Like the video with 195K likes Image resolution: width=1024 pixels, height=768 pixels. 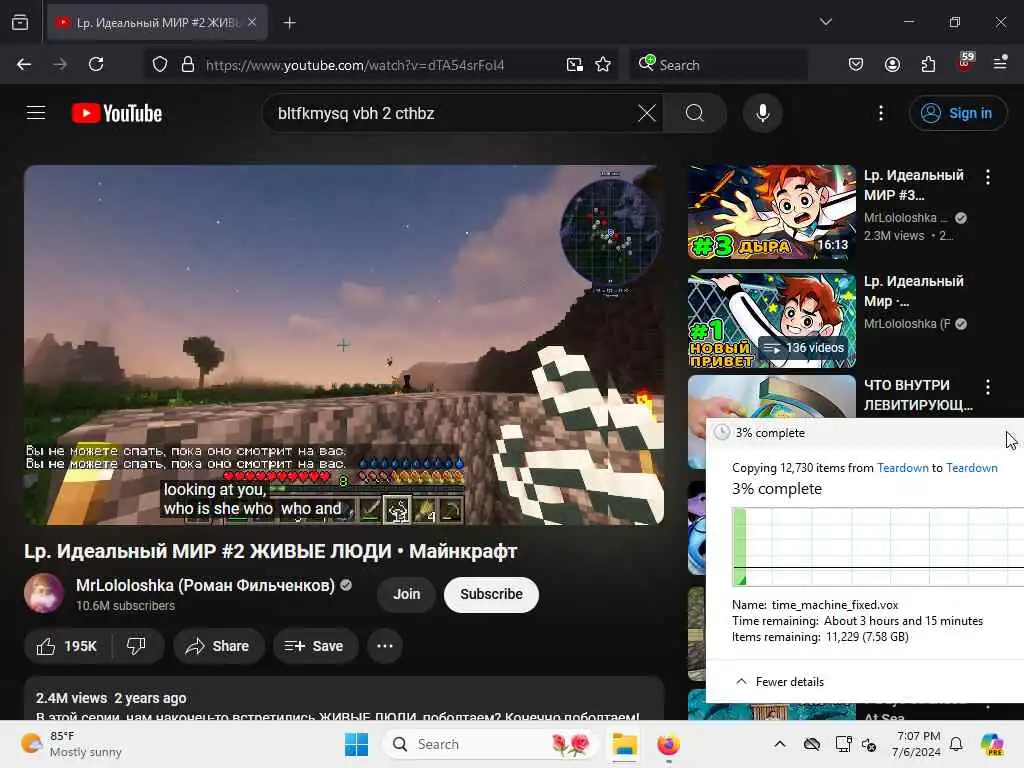coord(67,646)
